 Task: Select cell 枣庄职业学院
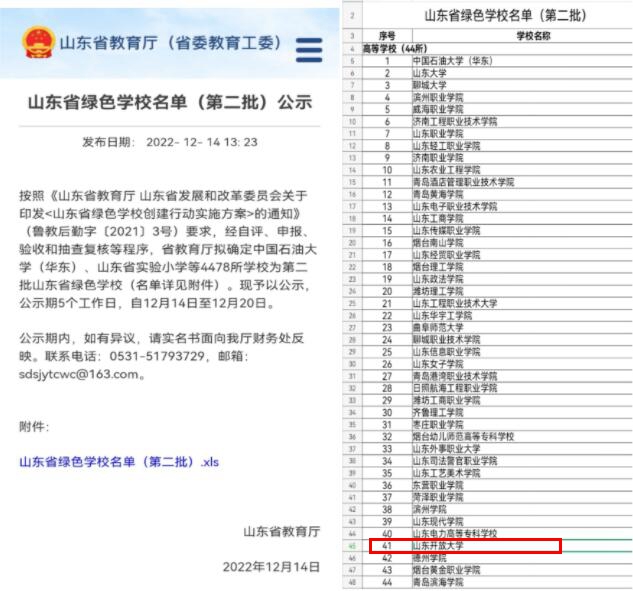point(522,424)
